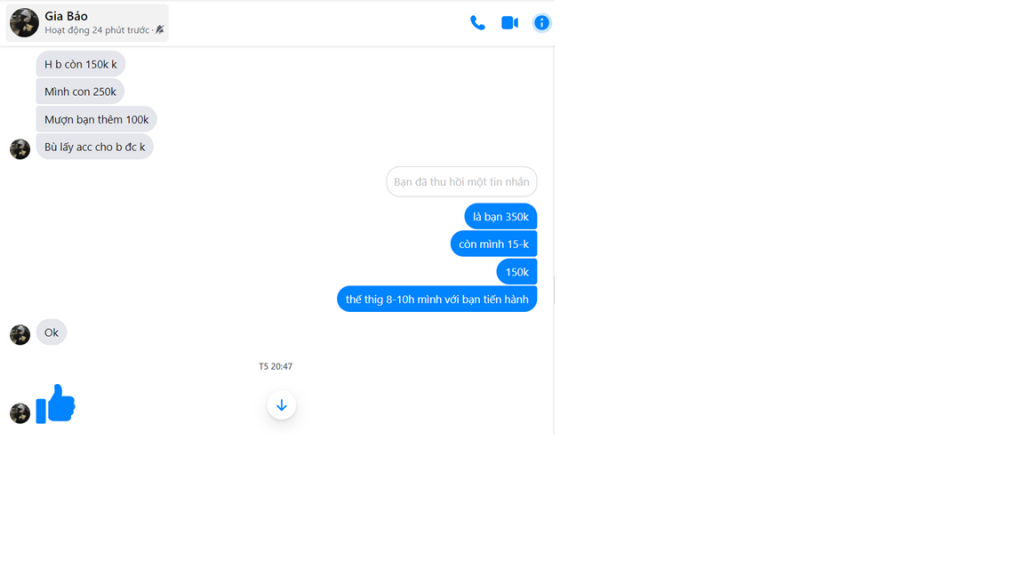Image resolution: width=1024 pixels, height=576 pixels.
Task: Start a voice call with Gia Bảo
Action: [x=477, y=23]
